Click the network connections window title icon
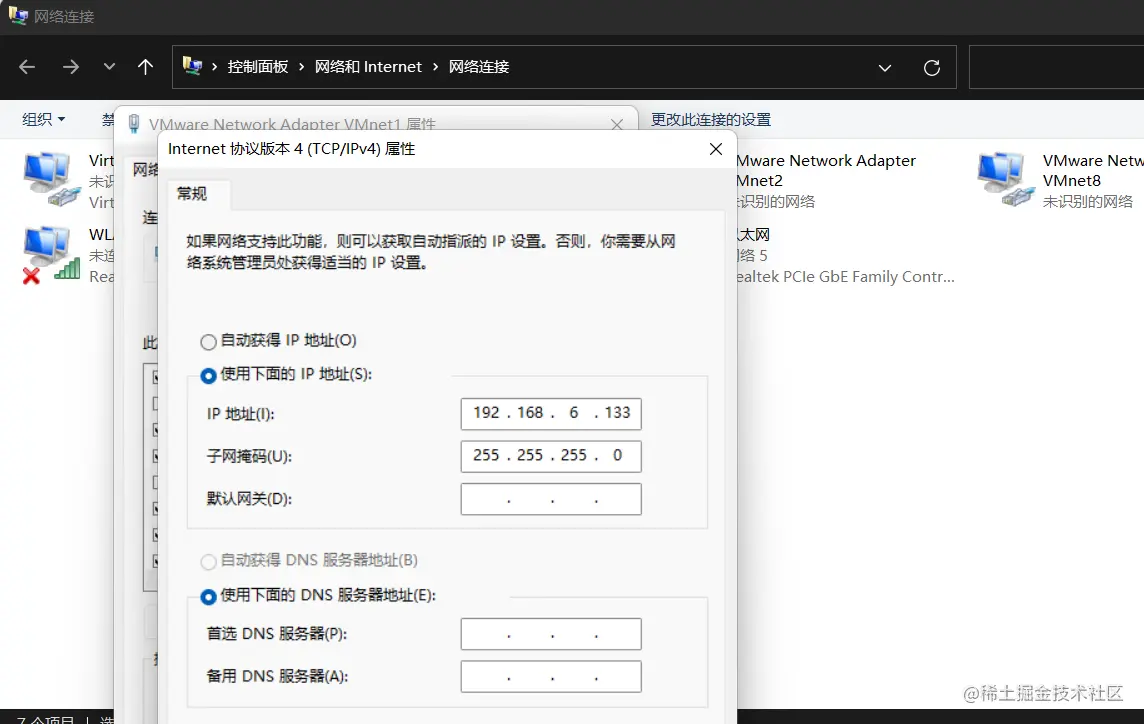The height and width of the screenshot is (724, 1144). pyautogui.click(x=18, y=15)
